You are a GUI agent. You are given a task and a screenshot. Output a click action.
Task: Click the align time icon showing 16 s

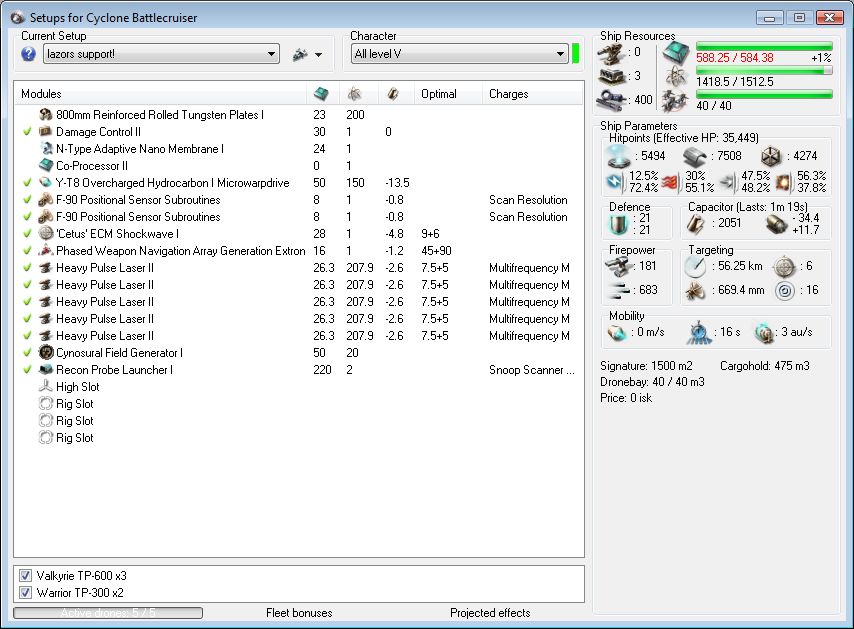click(x=698, y=333)
